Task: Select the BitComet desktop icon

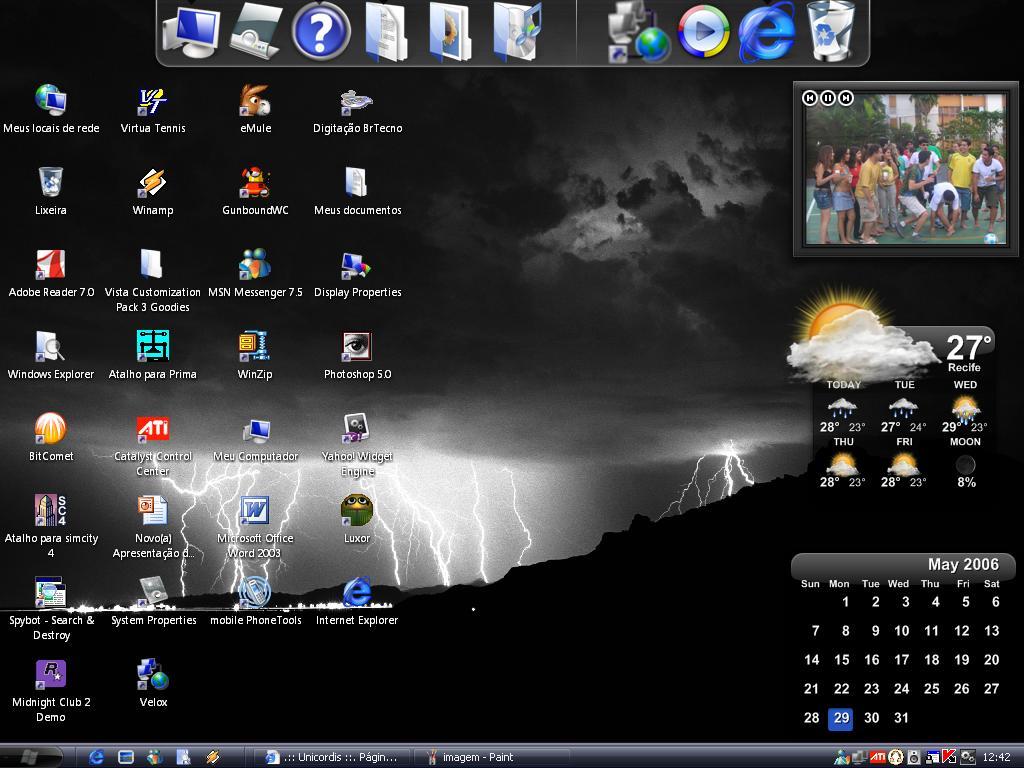Action: (x=51, y=438)
